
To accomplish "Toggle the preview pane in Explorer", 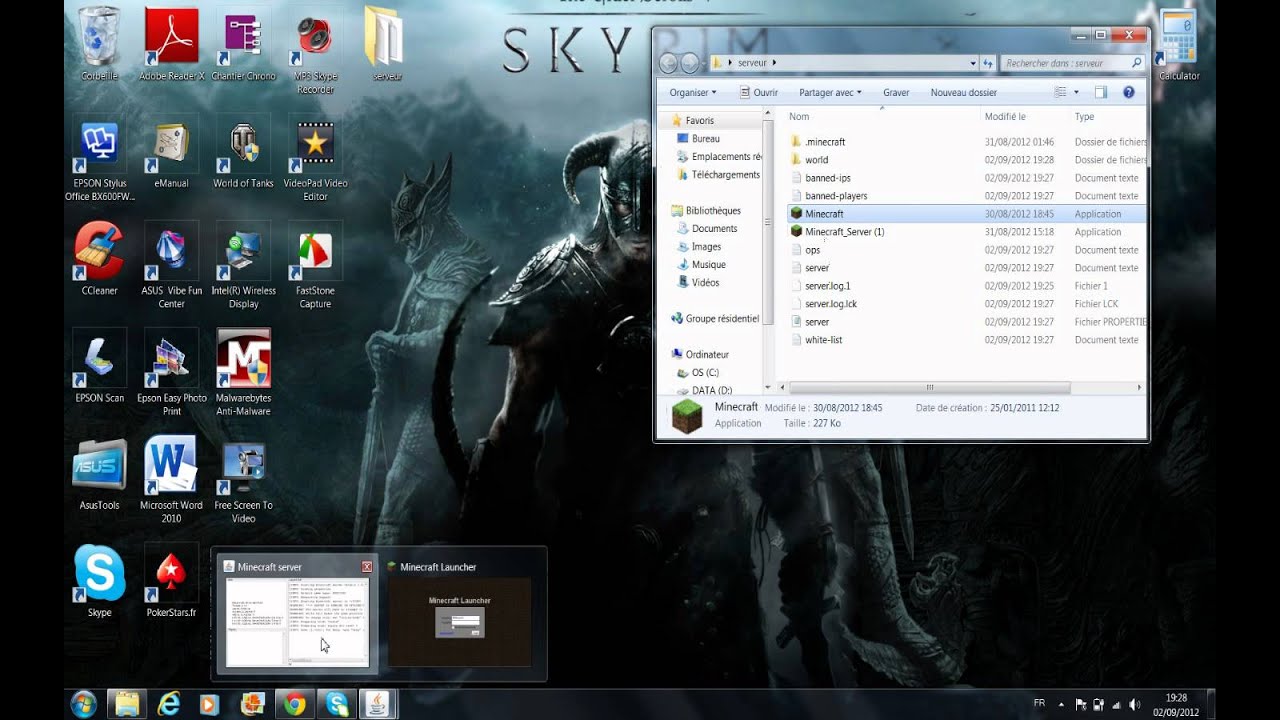I will (x=1100, y=92).
